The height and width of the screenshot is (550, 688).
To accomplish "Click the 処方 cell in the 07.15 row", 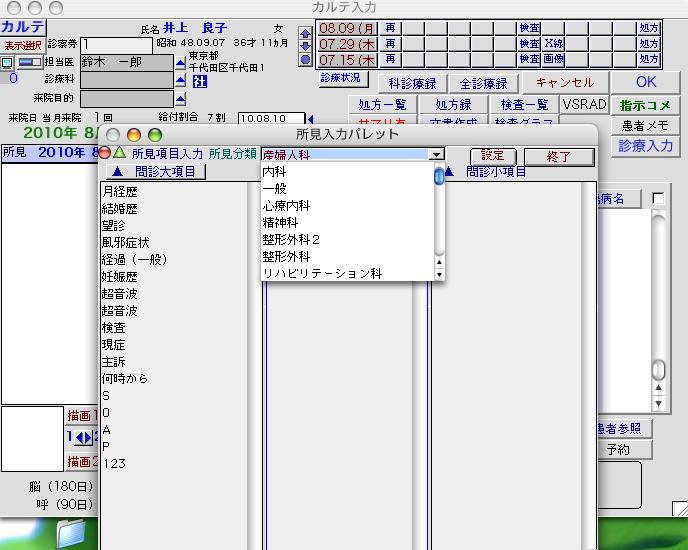I will (649, 59).
